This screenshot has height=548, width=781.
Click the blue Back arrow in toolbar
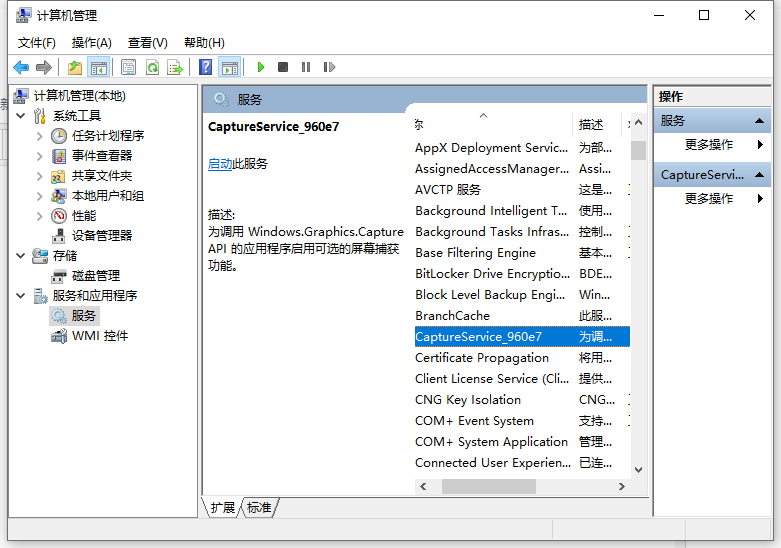(x=21, y=67)
